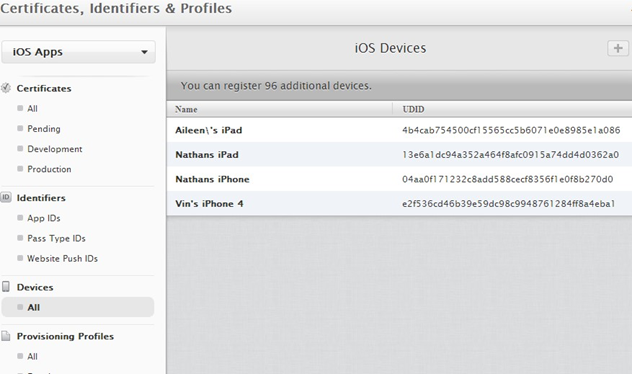632x374 pixels.
Task: Show Pending certificates
Action: pos(44,129)
